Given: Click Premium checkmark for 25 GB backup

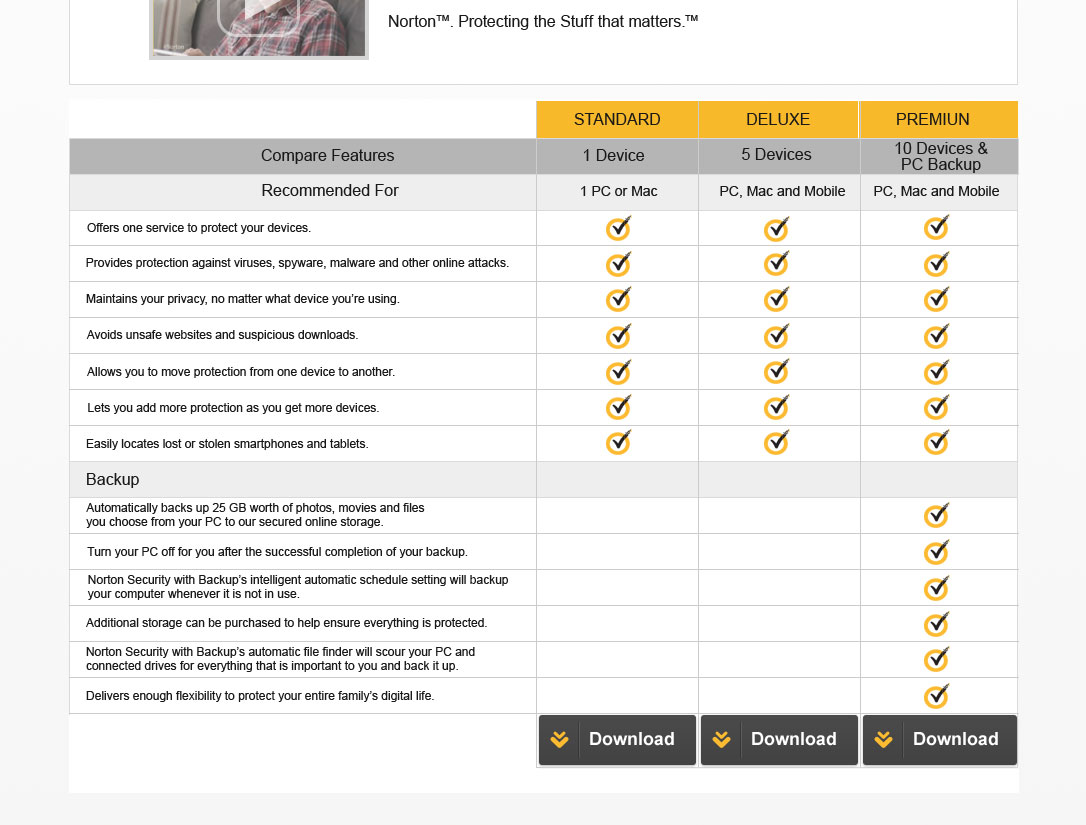Looking at the screenshot, I should (936, 516).
